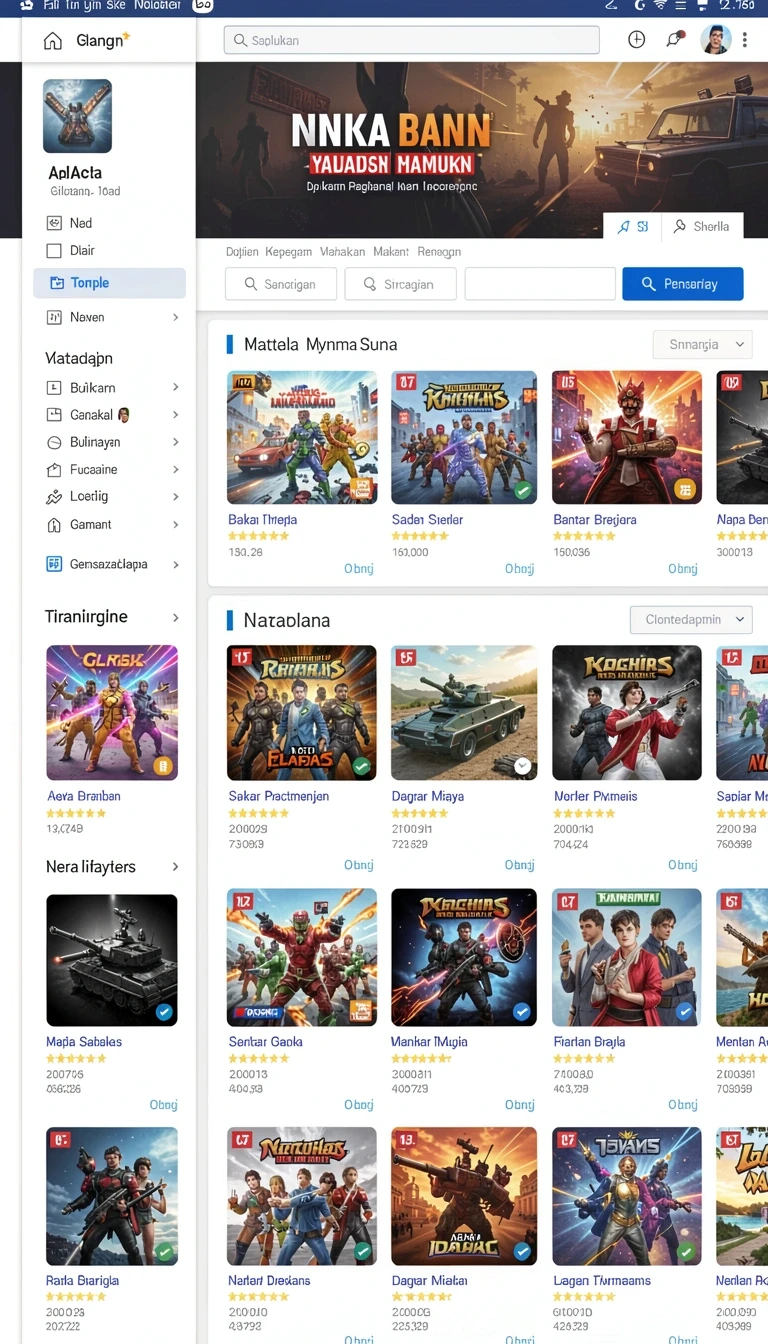Expand the Loetlig category chevron
Screen dimensions: 768x1344
[x=176, y=497]
